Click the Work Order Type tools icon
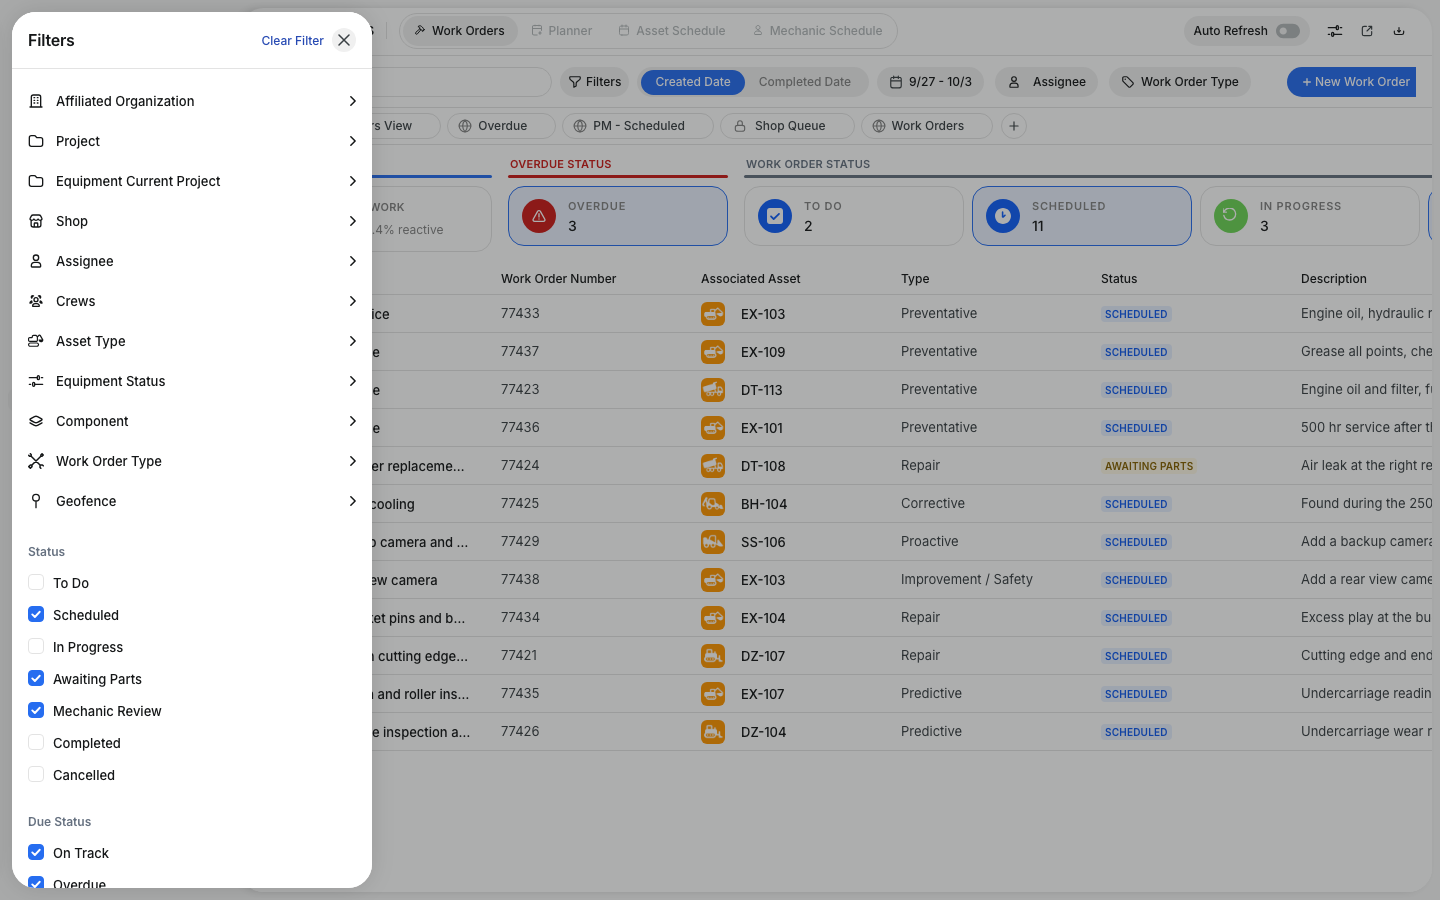 coord(36,461)
